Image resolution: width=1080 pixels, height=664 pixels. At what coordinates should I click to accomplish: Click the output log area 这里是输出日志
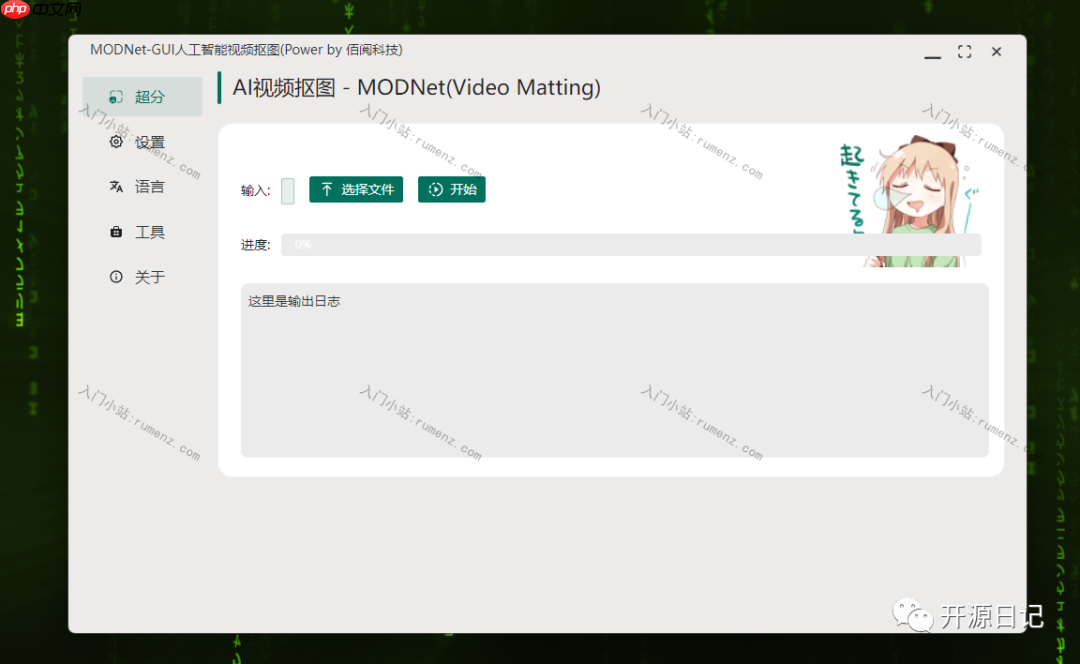(x=614, y=370)
